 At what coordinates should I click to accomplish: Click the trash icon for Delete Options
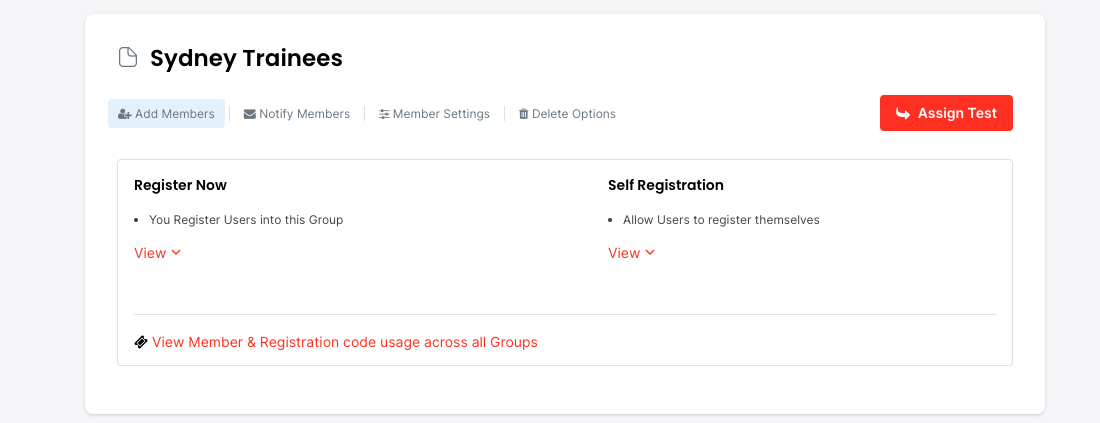523,114
